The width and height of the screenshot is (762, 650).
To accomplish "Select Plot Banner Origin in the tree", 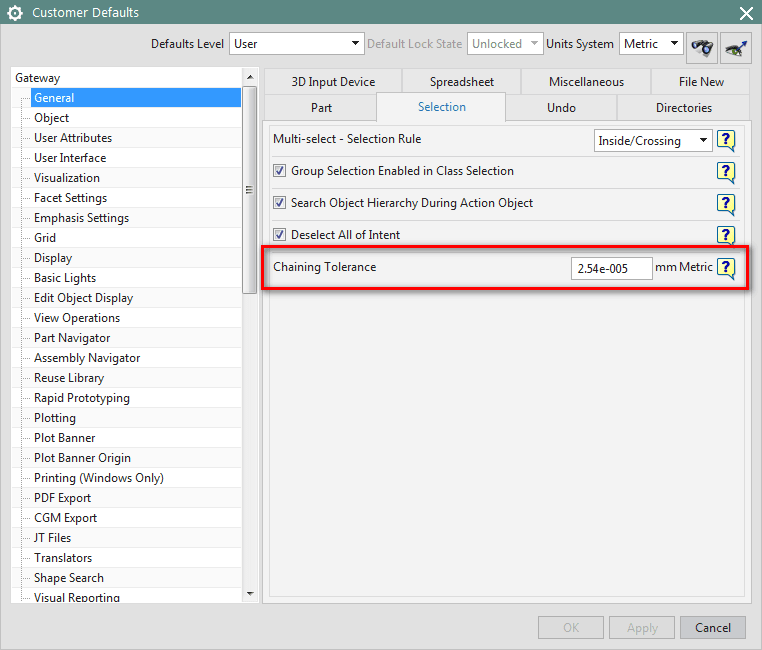I will (82, 458).
